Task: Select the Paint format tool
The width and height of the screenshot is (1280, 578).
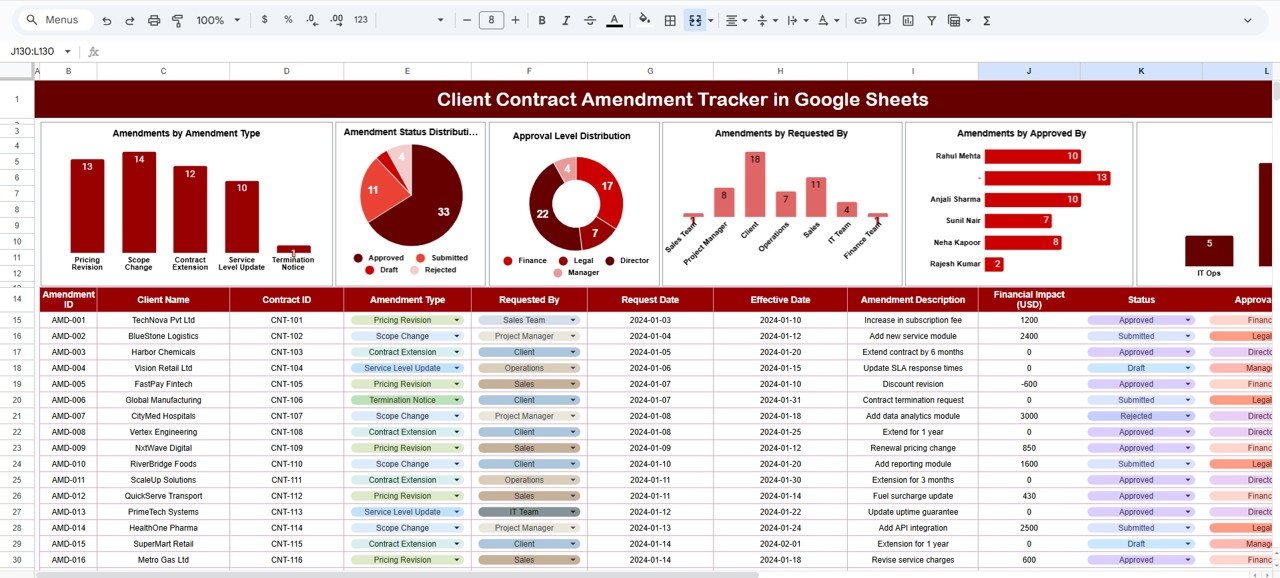Action: click(178, 19)
